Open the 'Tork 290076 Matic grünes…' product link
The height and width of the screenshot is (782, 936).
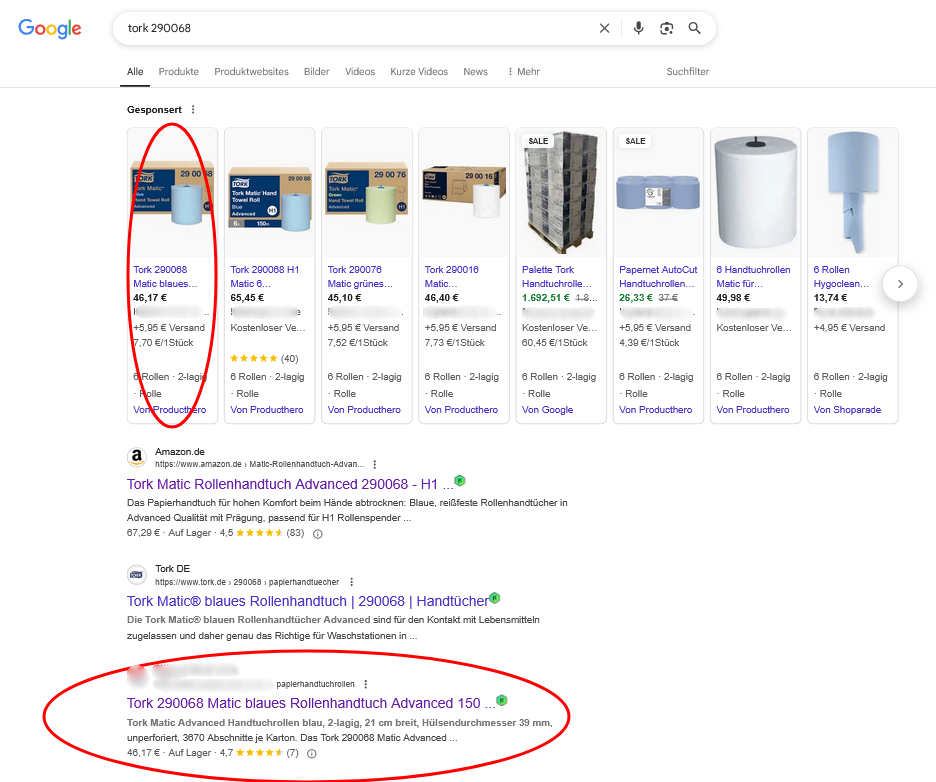pyautogui.click(x=360, y=277)
